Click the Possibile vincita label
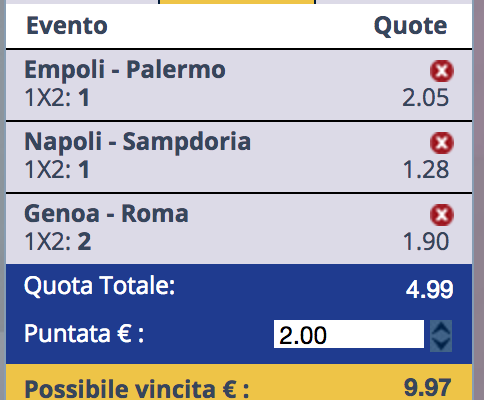Viewport: 484px width, 400px height. point(137,389)
